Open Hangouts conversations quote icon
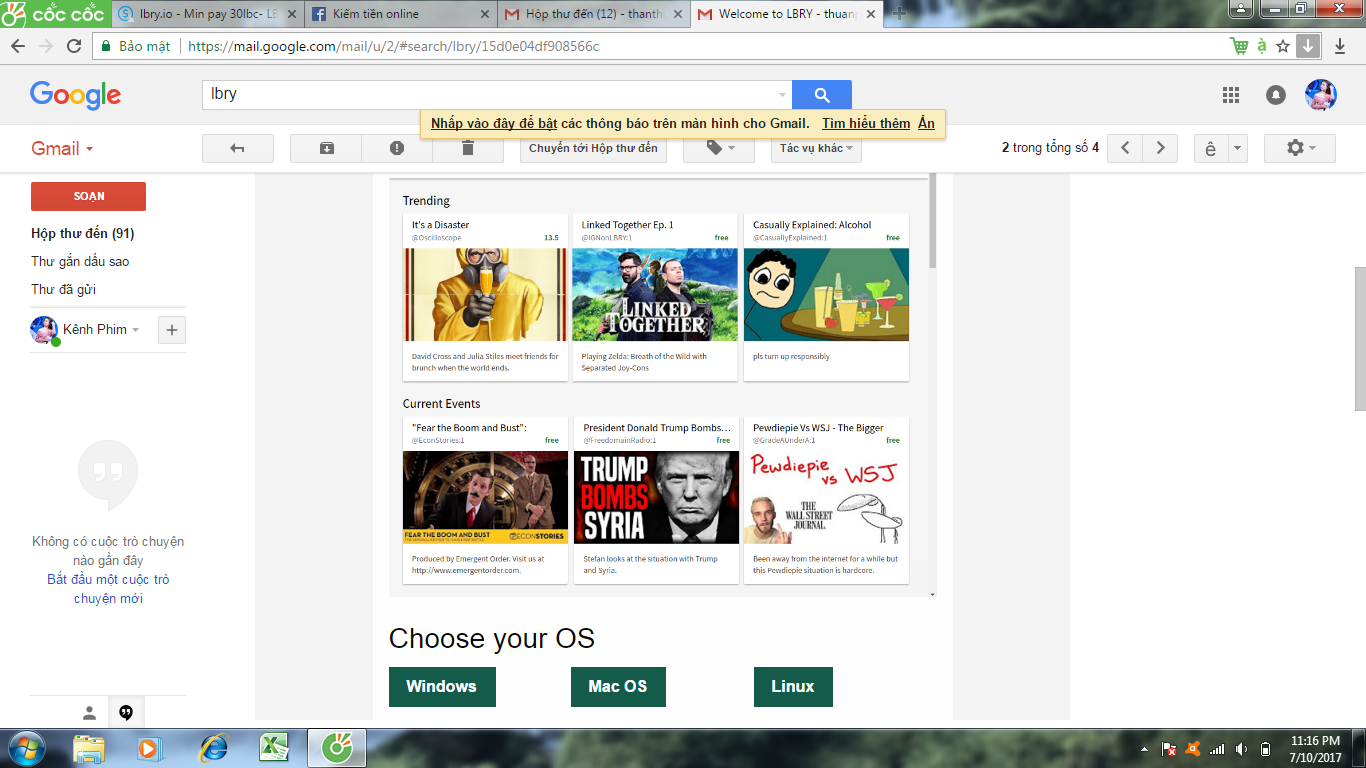Screen dimensions: 1366x768 pos(126,713)
